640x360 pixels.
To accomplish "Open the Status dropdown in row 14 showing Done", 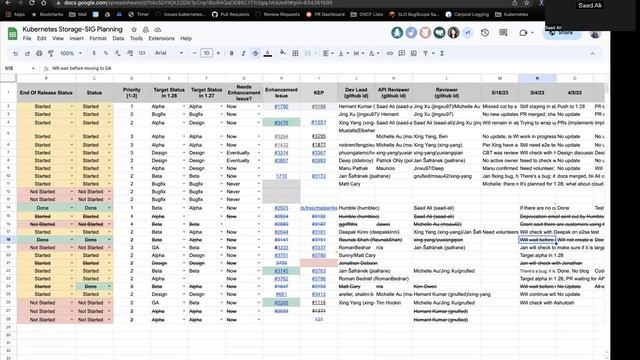I will pos(109,208).
